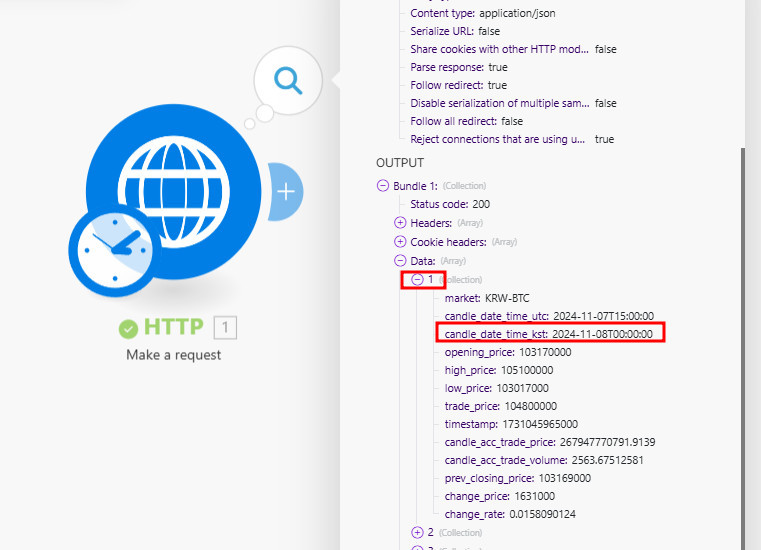Click the Status code 200 line
Viewport: 761px width, 550px height.
tap(450, 204)
